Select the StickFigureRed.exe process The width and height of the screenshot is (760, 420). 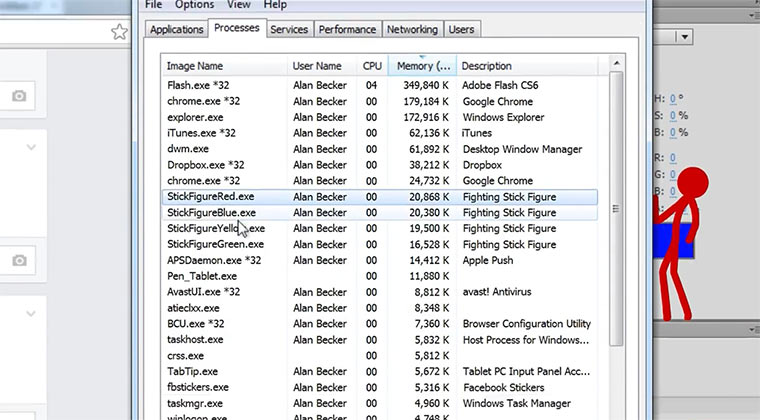click(x=211, y=197)
